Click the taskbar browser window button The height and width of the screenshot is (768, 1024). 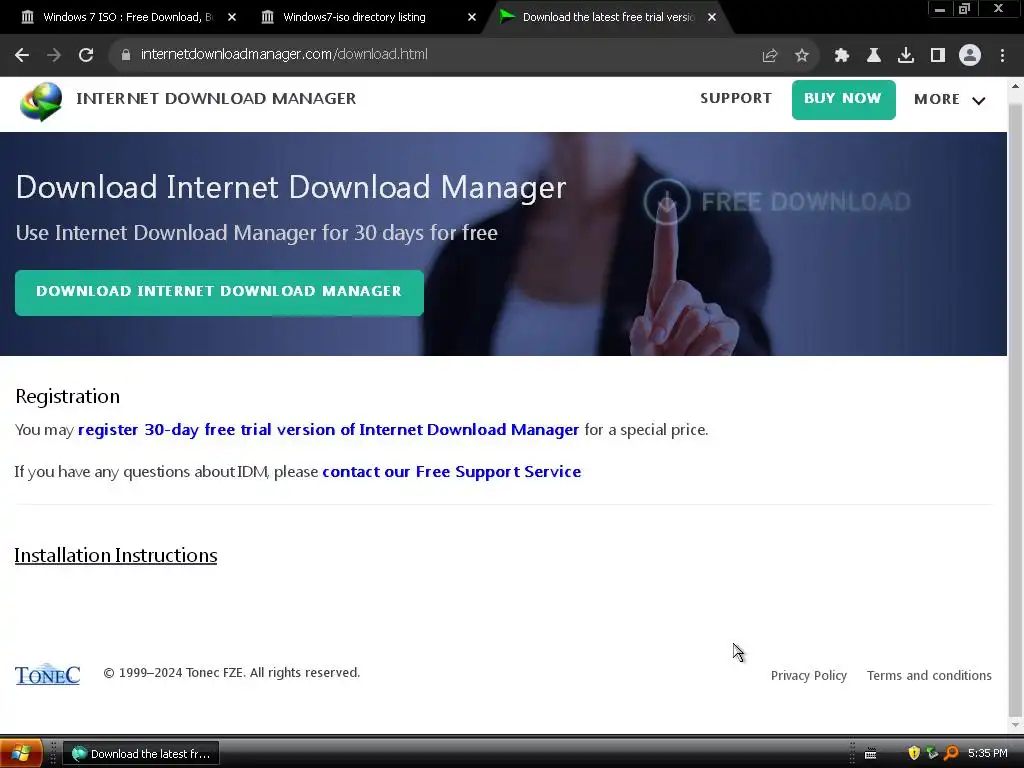(x=141, y=754)
